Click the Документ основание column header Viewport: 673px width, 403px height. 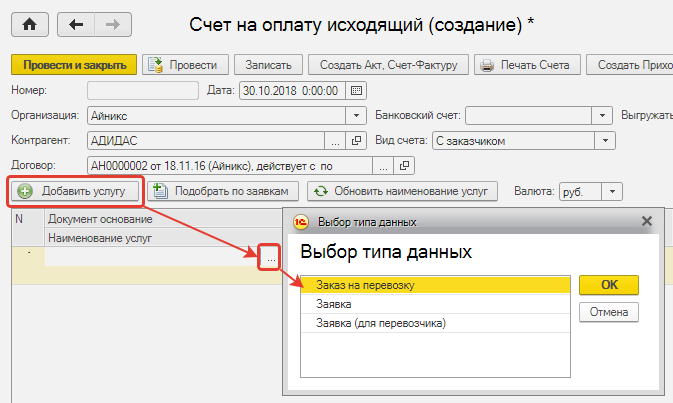tap(163, 219)
